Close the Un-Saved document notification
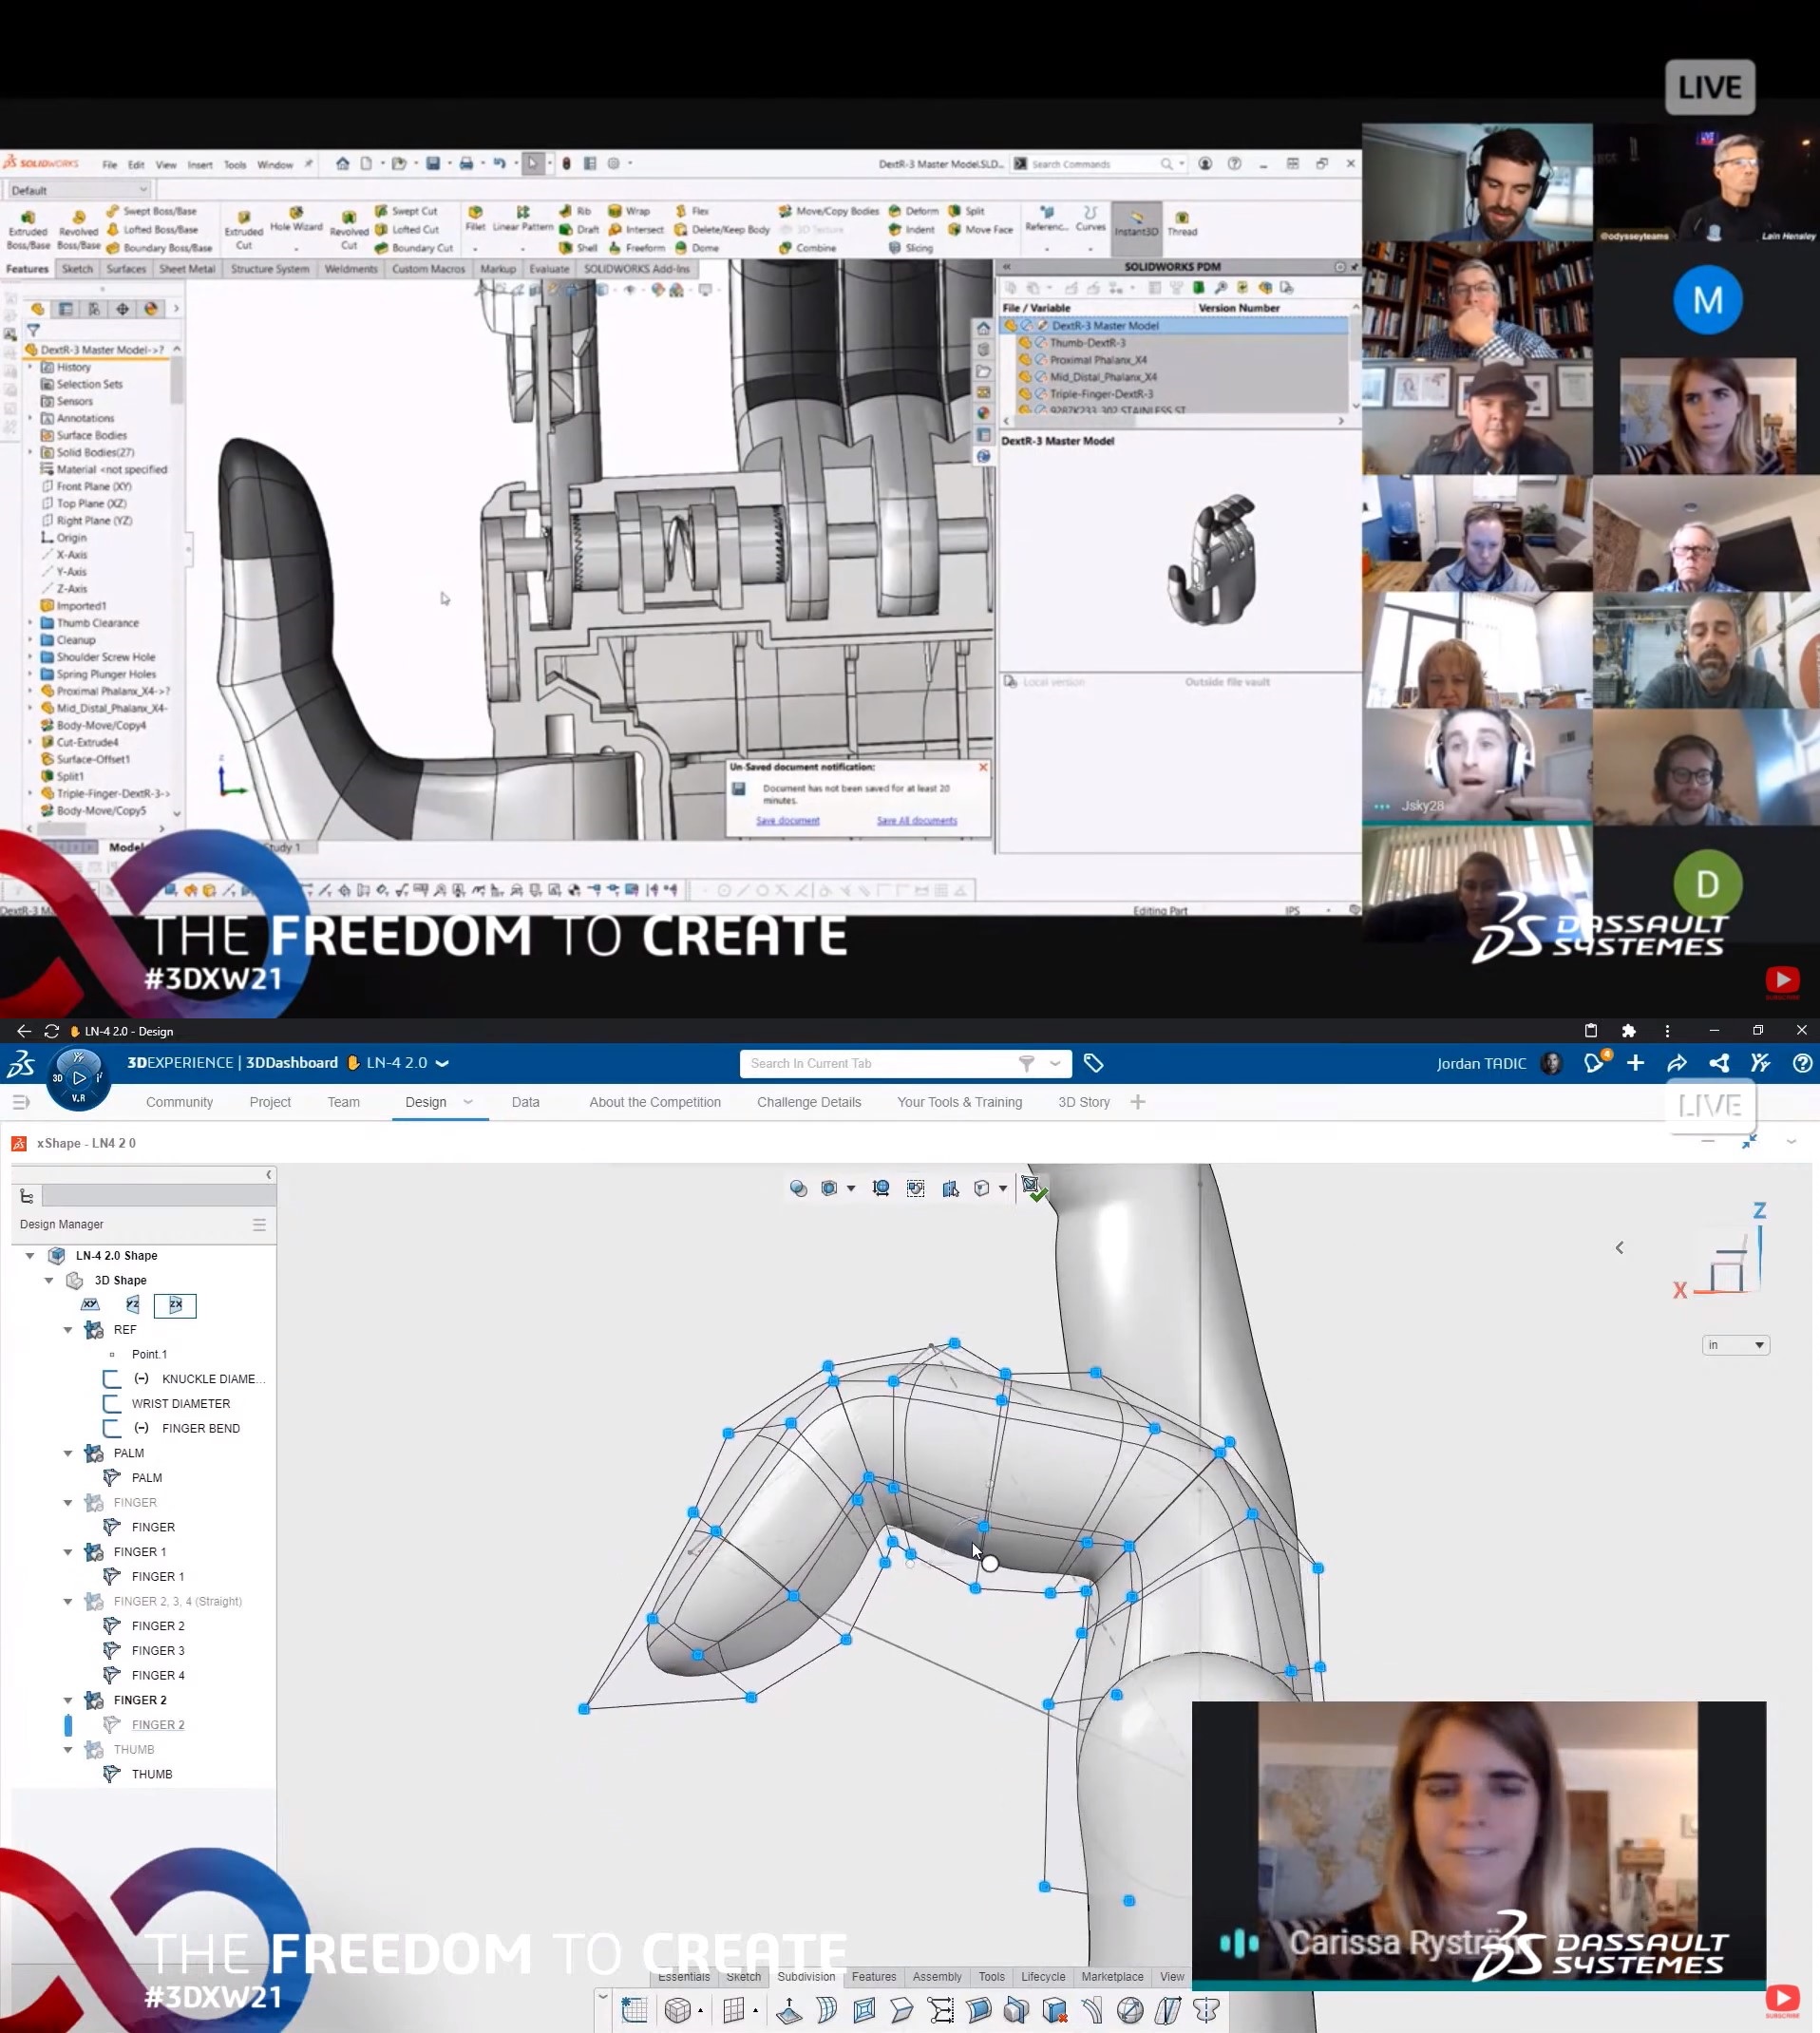The height and width of the screenshot is (2033, 1820). (x=983, y=767)
